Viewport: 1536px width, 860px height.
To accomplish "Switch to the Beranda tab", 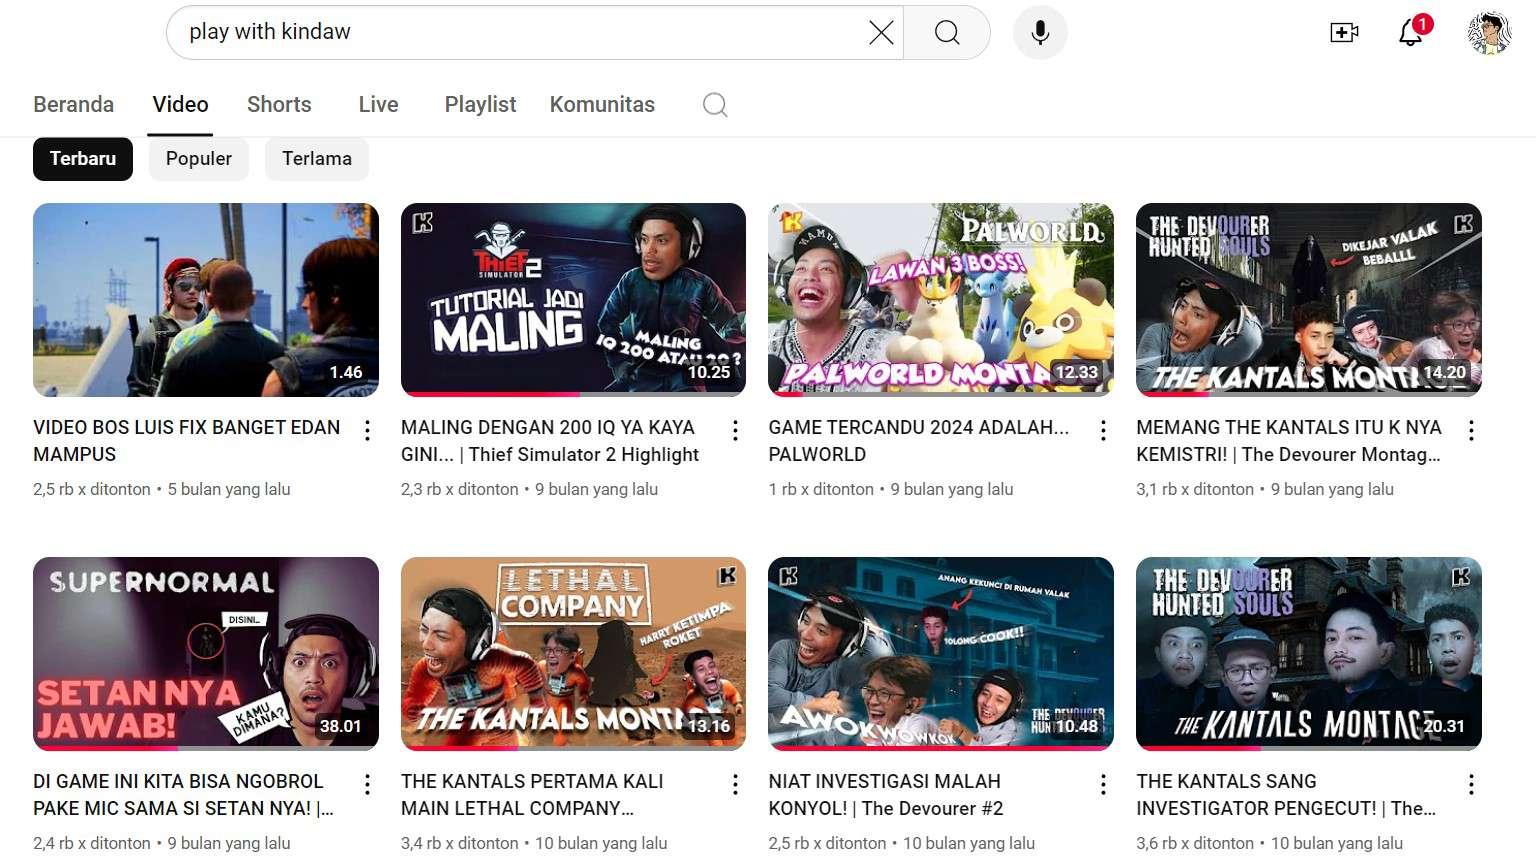I will (x=73, y=104).
